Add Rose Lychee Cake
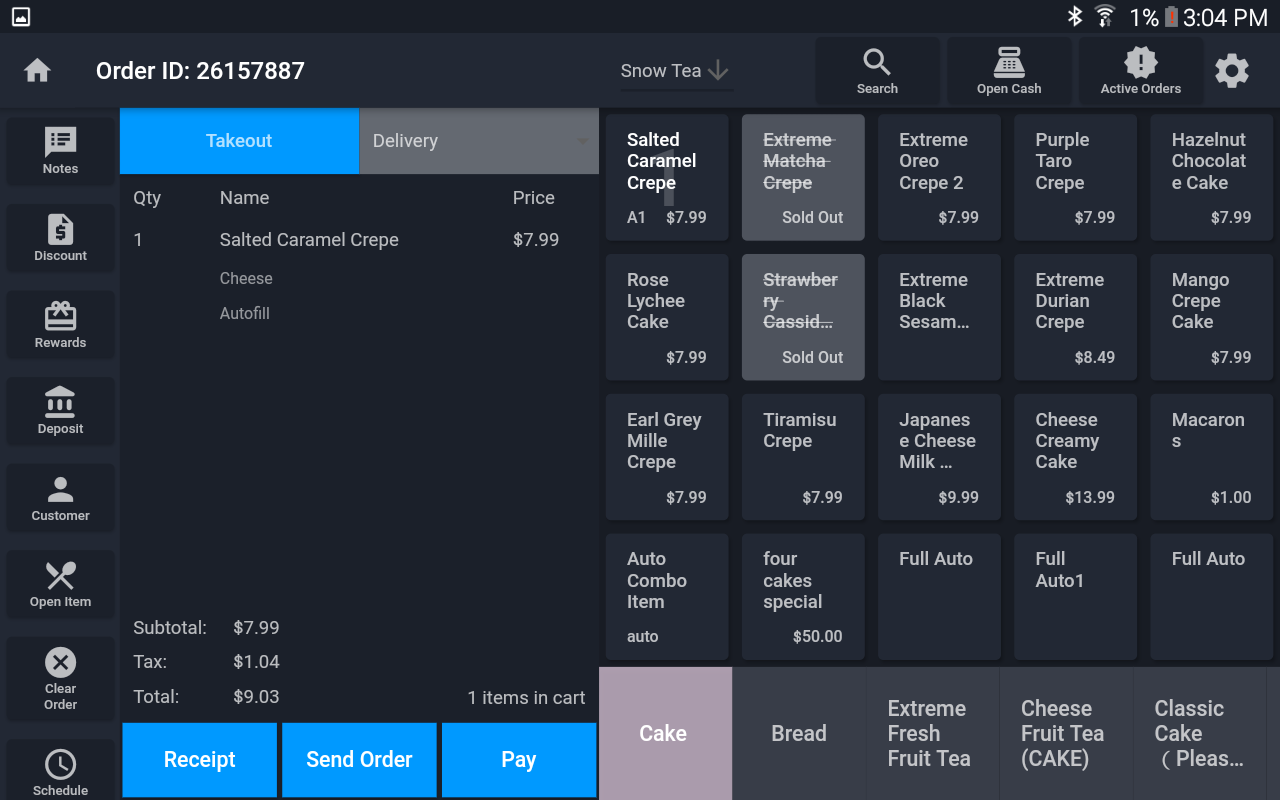 coord(667,317)
